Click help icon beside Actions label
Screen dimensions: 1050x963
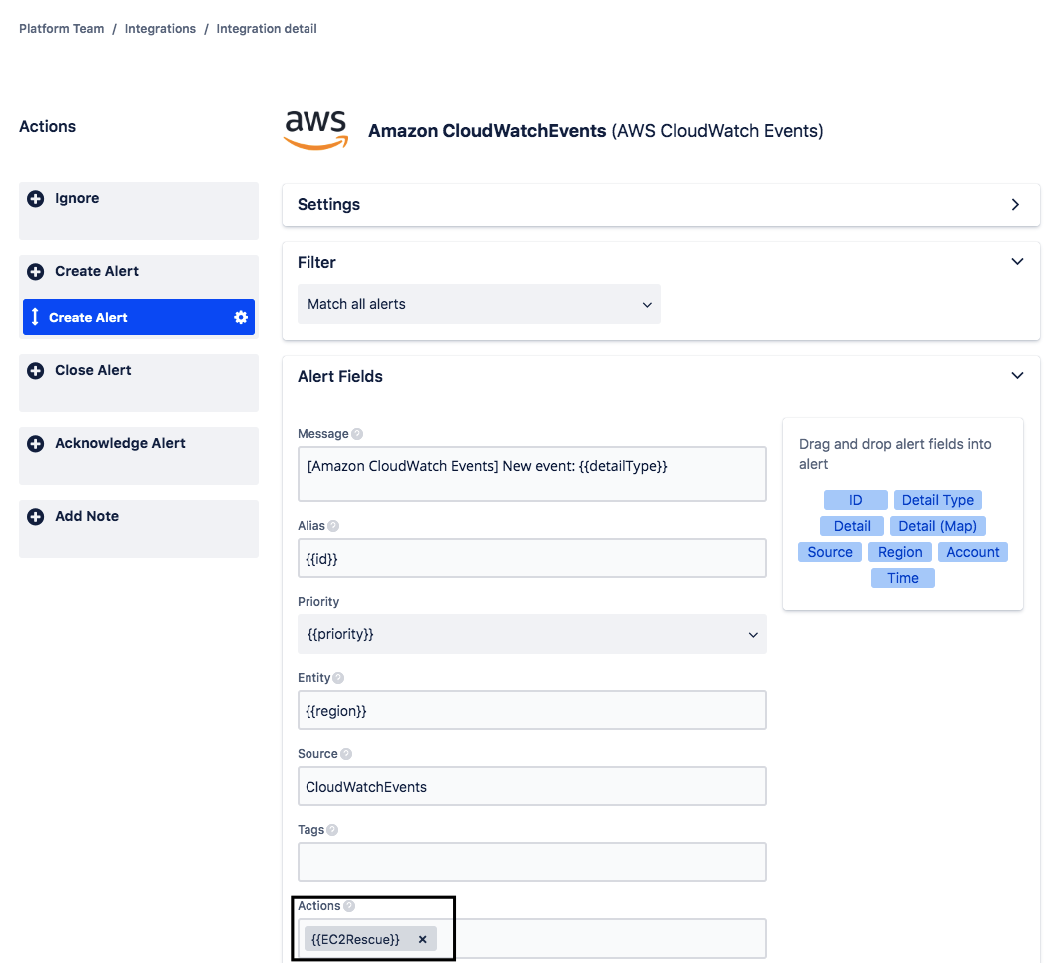[349, 906]
